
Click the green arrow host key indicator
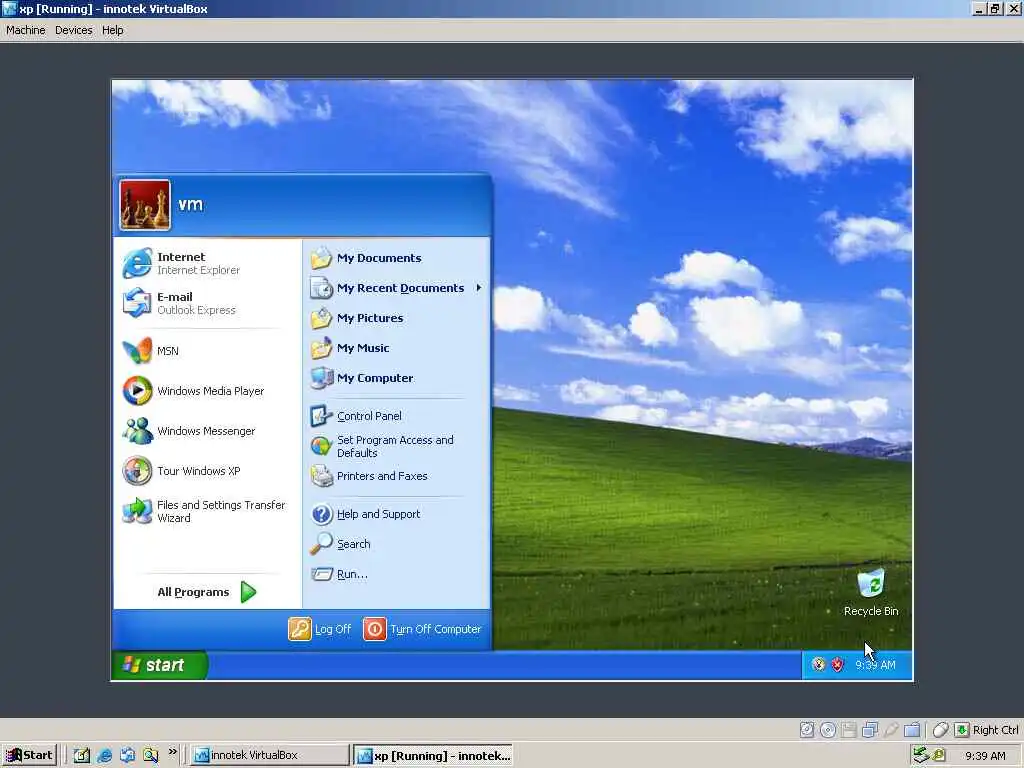(961, 729)
